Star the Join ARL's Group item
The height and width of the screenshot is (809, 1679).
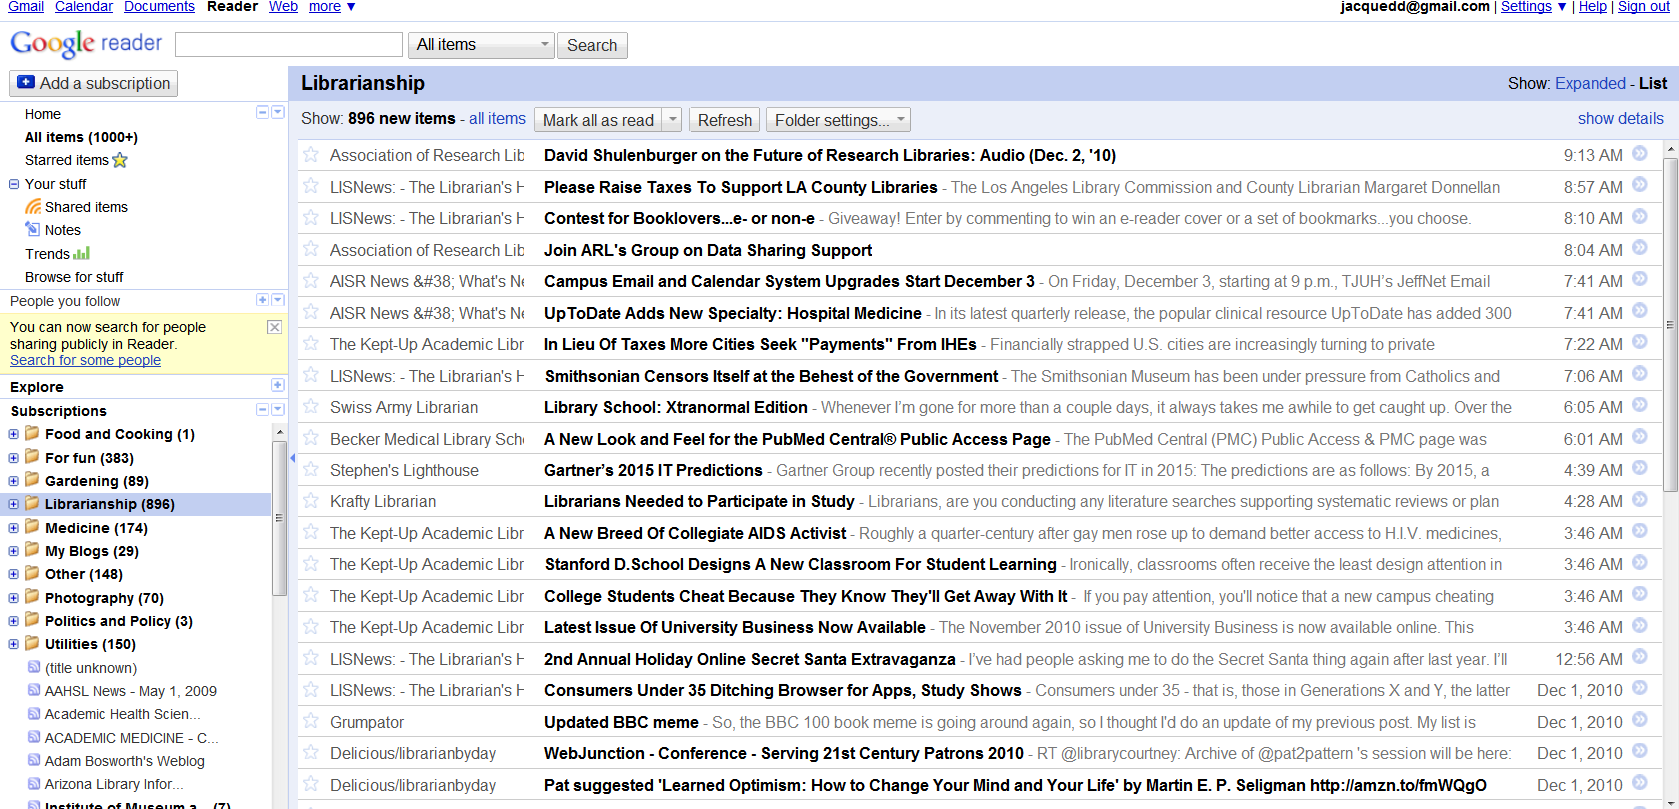point(311,249)
